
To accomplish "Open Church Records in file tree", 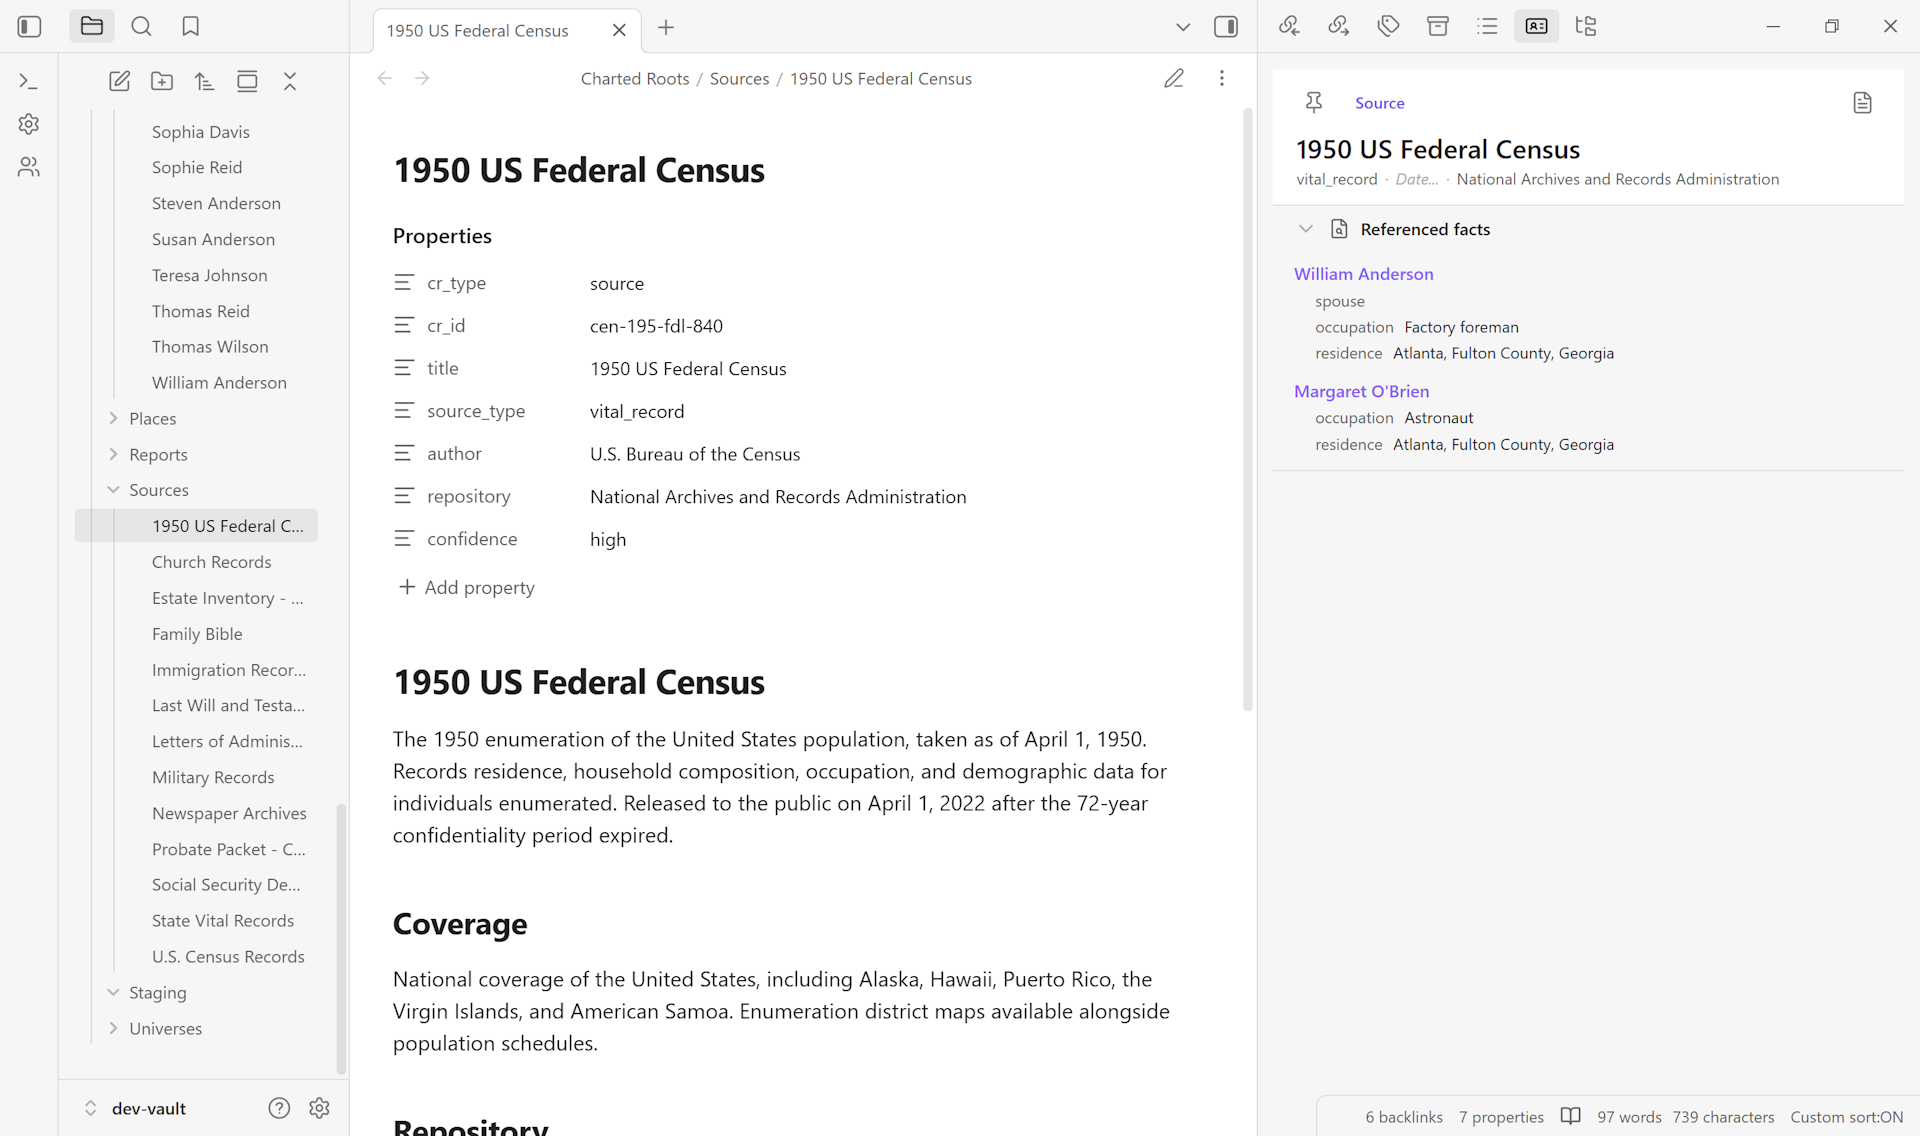I will (x=211, y=562).
